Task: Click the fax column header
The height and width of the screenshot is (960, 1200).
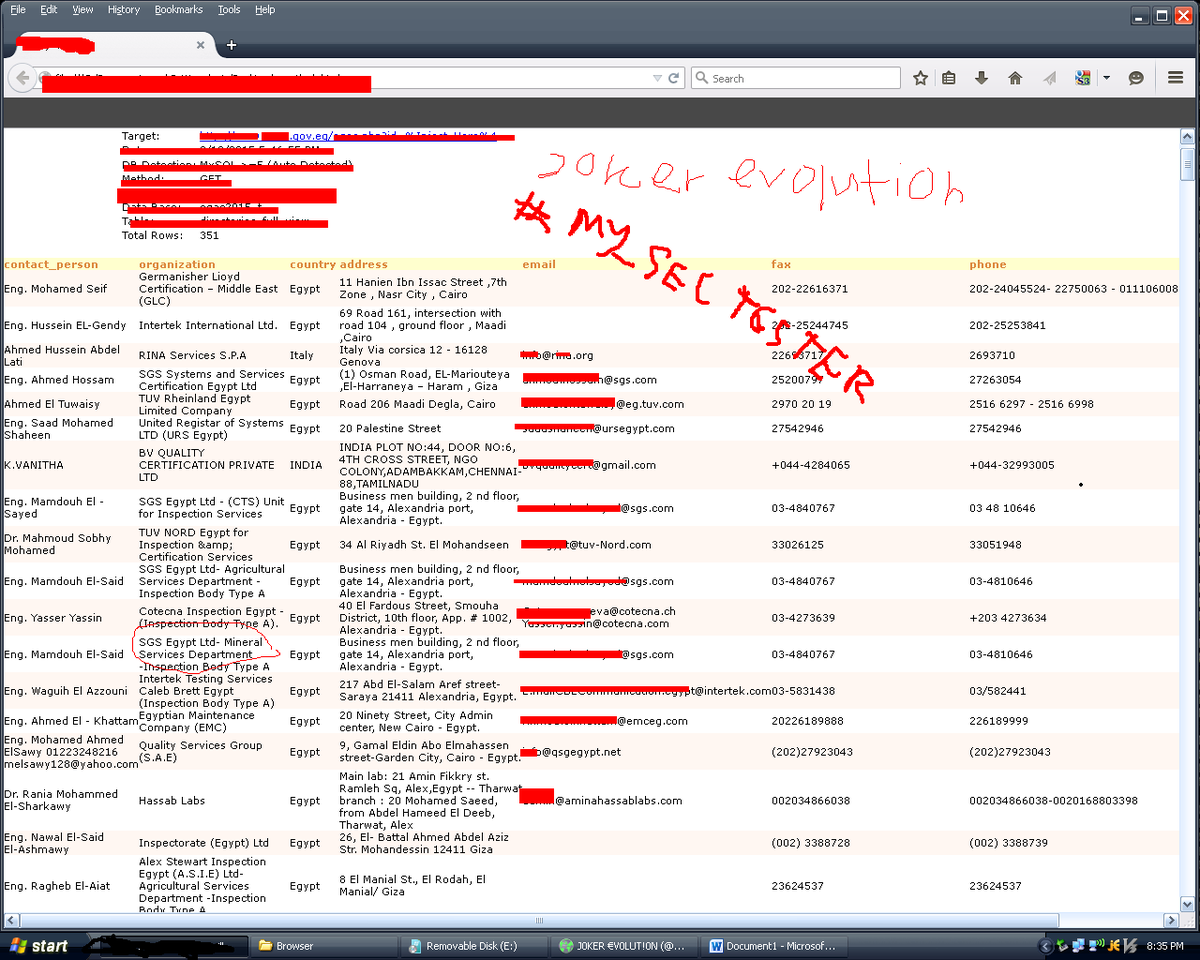Action: [x=781, y=264]
